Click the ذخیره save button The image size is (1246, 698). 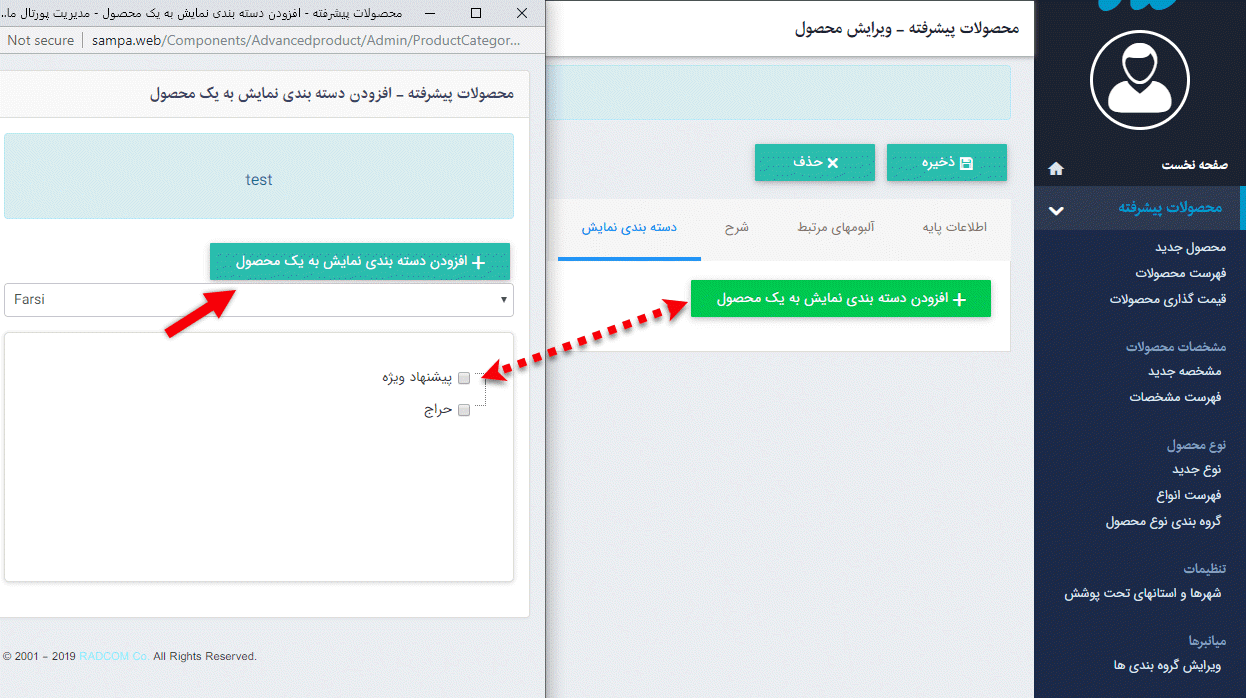click(946, 162)
